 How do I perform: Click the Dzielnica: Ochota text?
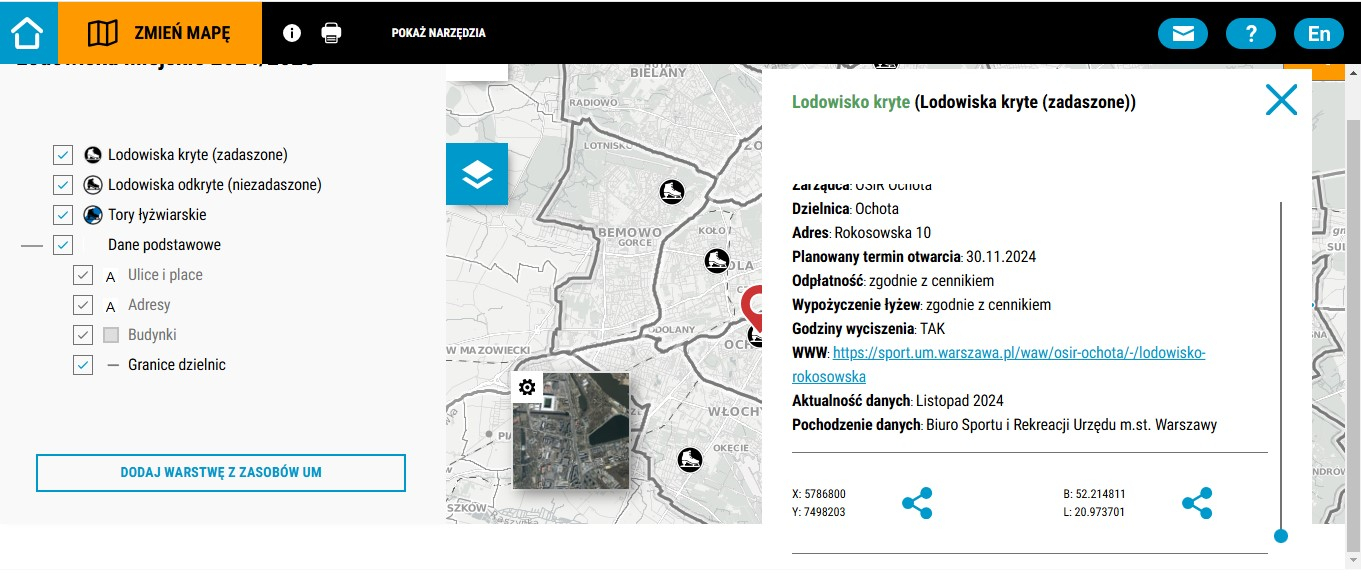845,209
